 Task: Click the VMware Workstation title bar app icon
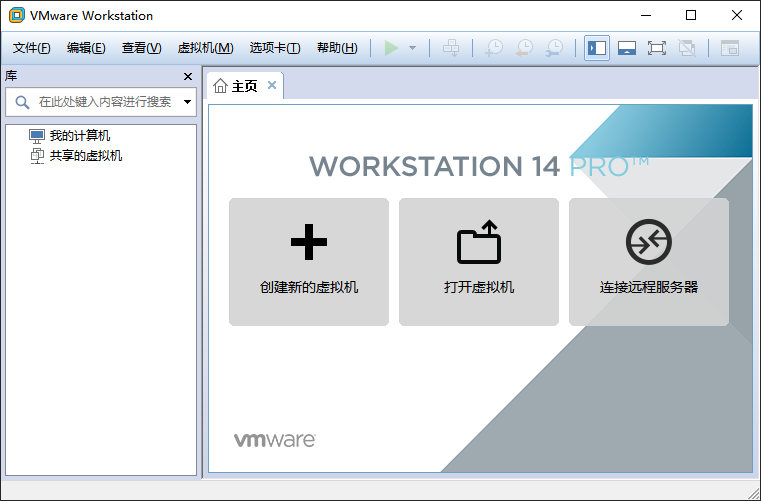click(x=17, y=16)
